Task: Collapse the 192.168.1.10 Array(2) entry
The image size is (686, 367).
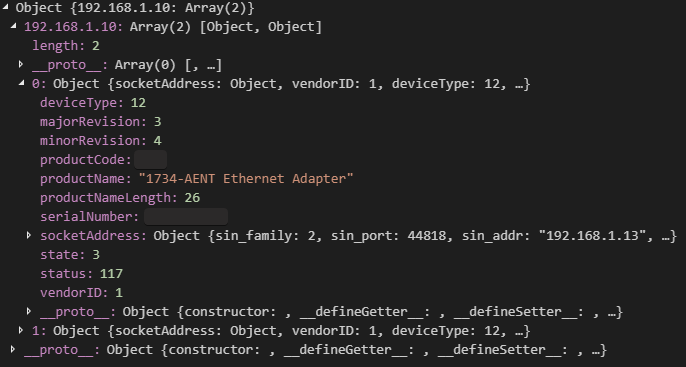Action: pyautogui.click(x=14, y=26)
